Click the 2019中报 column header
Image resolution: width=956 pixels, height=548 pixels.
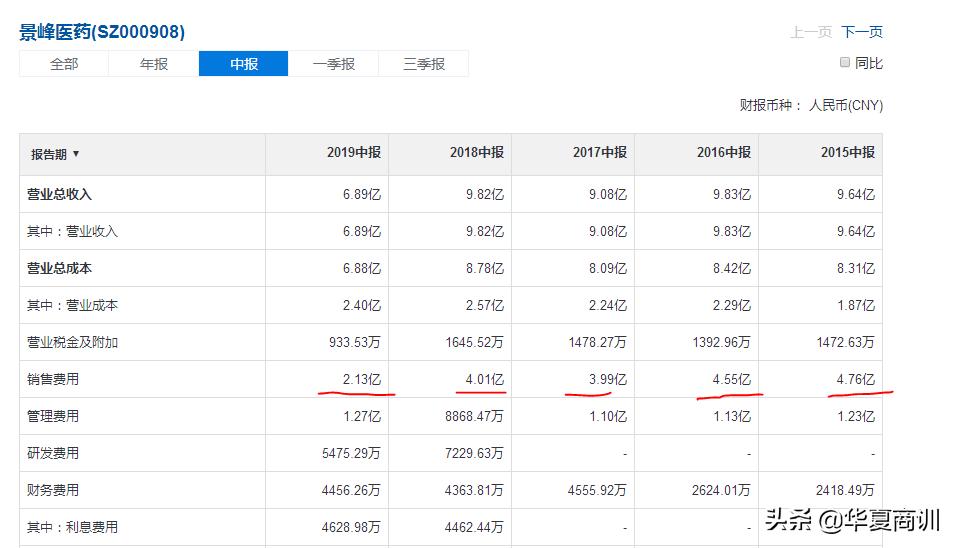click(354, 153)
